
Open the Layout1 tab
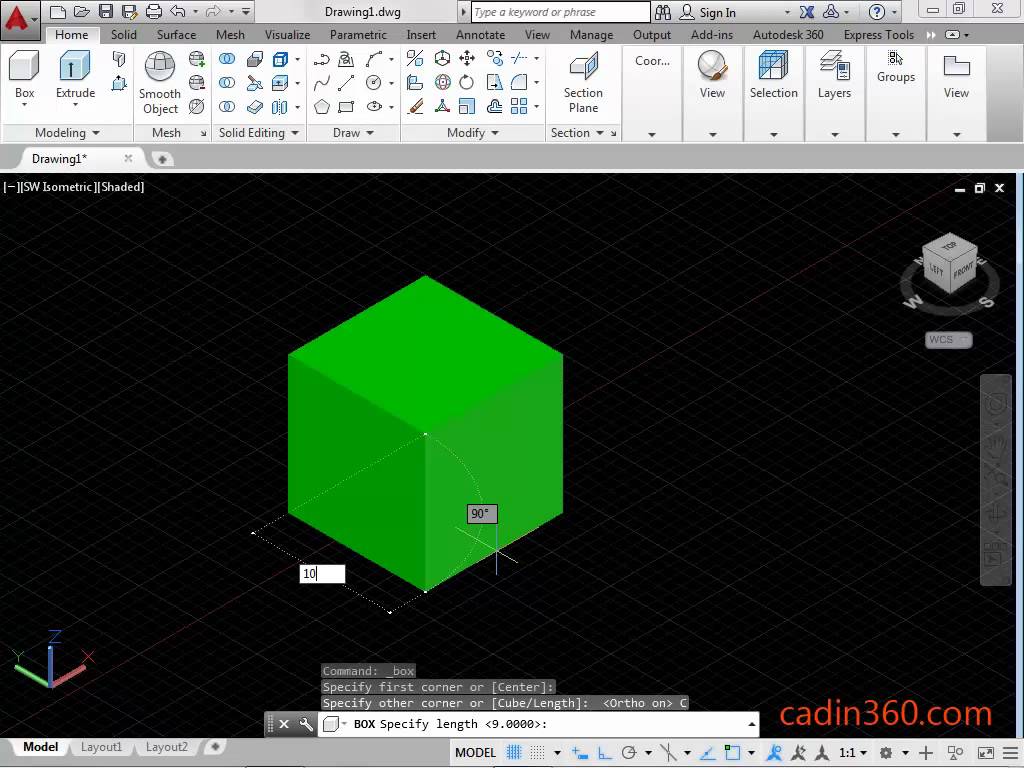coord(101,747)
